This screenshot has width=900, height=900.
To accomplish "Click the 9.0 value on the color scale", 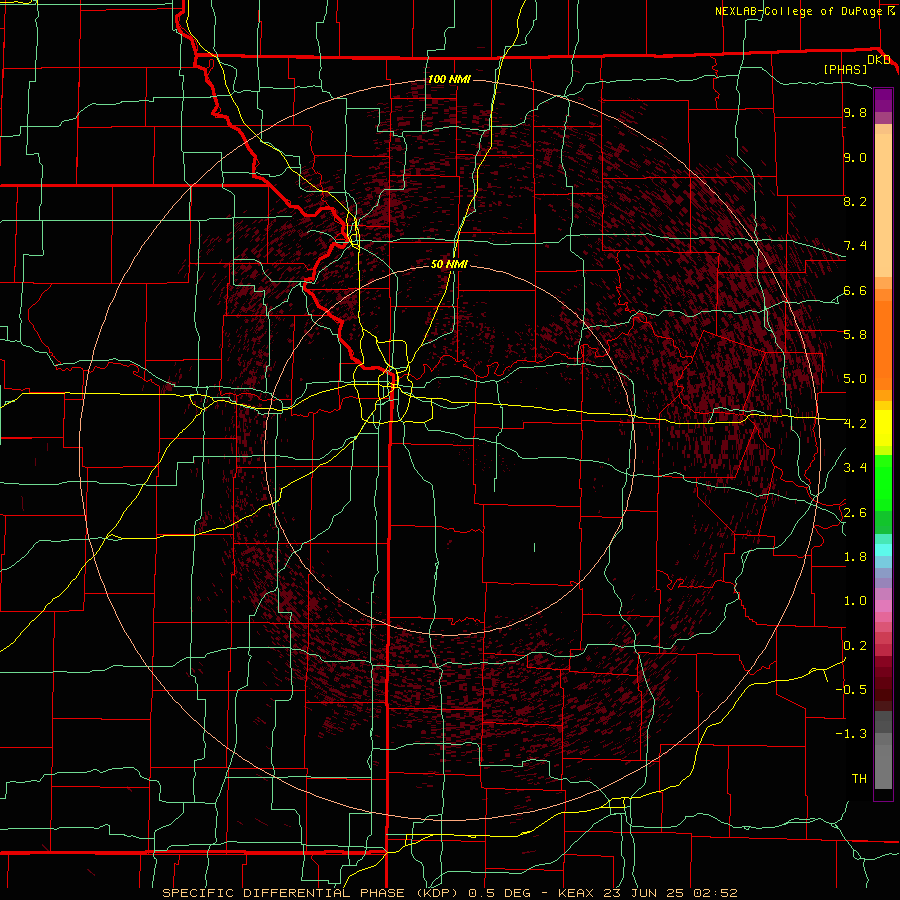I will (x=855, y=157).
